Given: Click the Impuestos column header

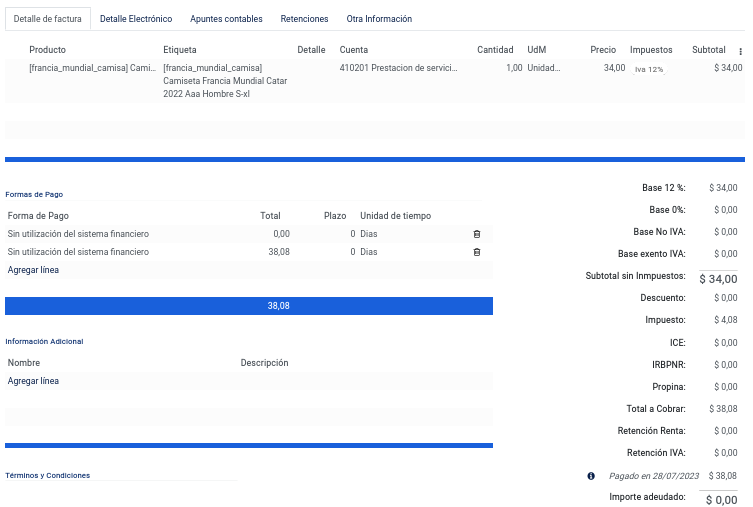Looking at the screenshot, I should [651, 49].
